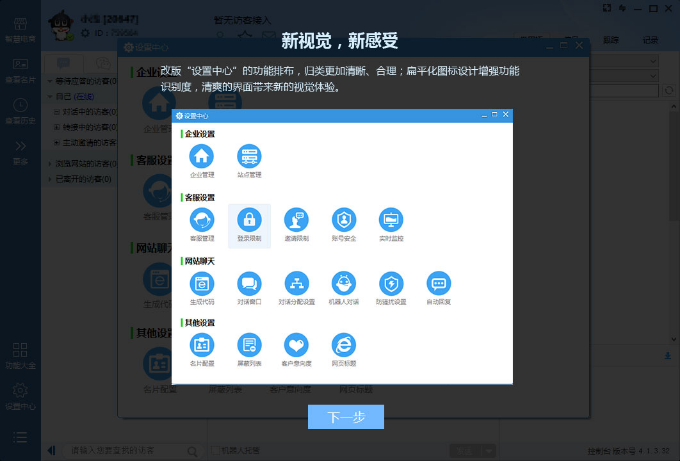Open the 自动恢复 icon
The width and height of the screenshot is (680, 461).
click(438, 282)
